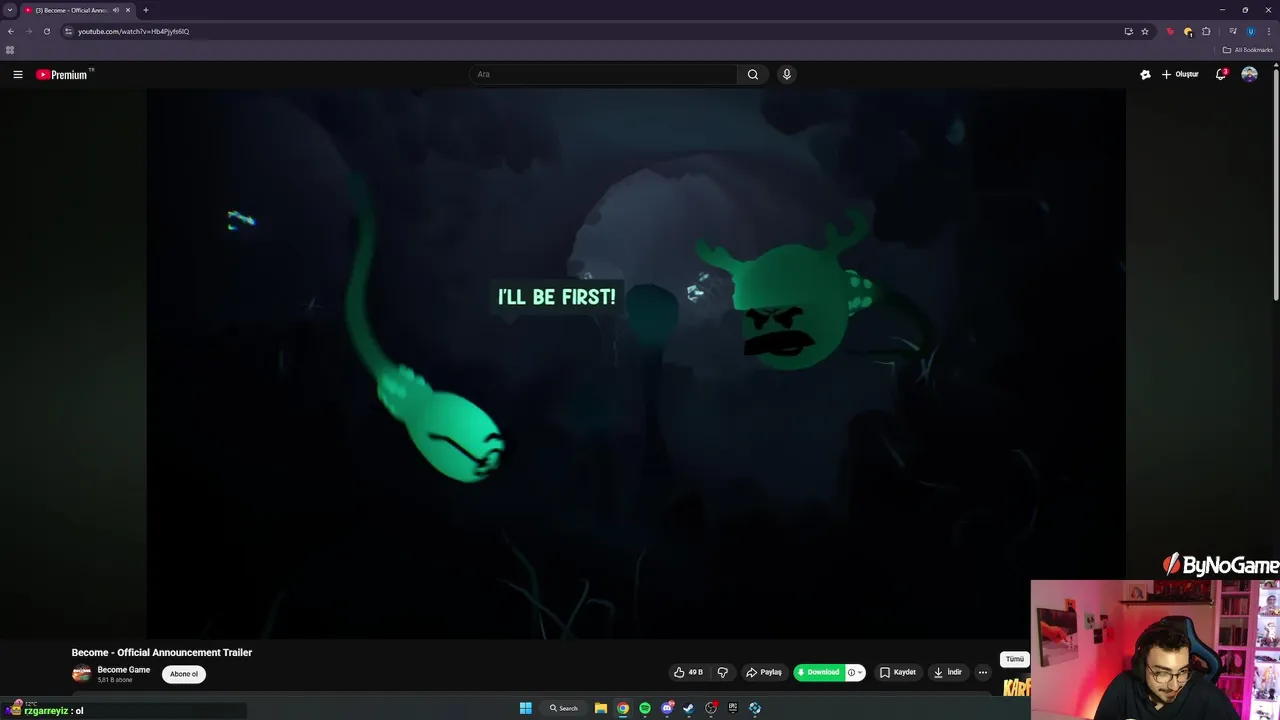Screen dimensions: 1280x720
Task: View site information icon in address bar
Action: (x=68, y=31)
